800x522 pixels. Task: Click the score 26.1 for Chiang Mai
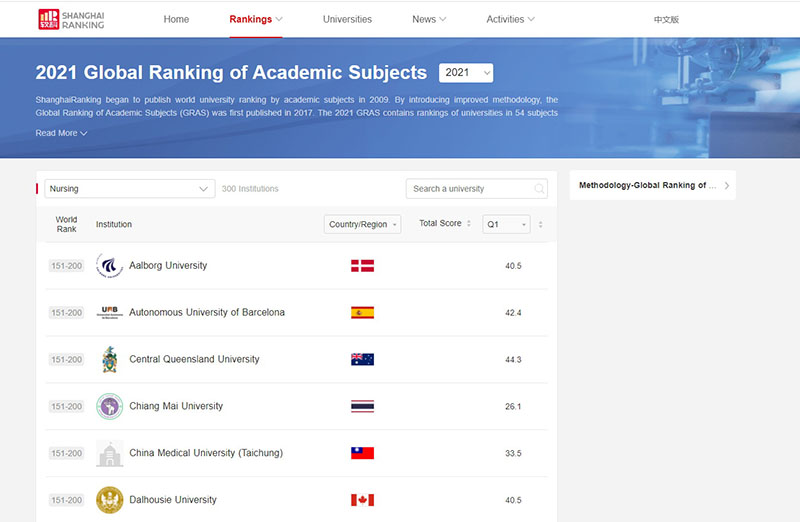pos(513,407)
